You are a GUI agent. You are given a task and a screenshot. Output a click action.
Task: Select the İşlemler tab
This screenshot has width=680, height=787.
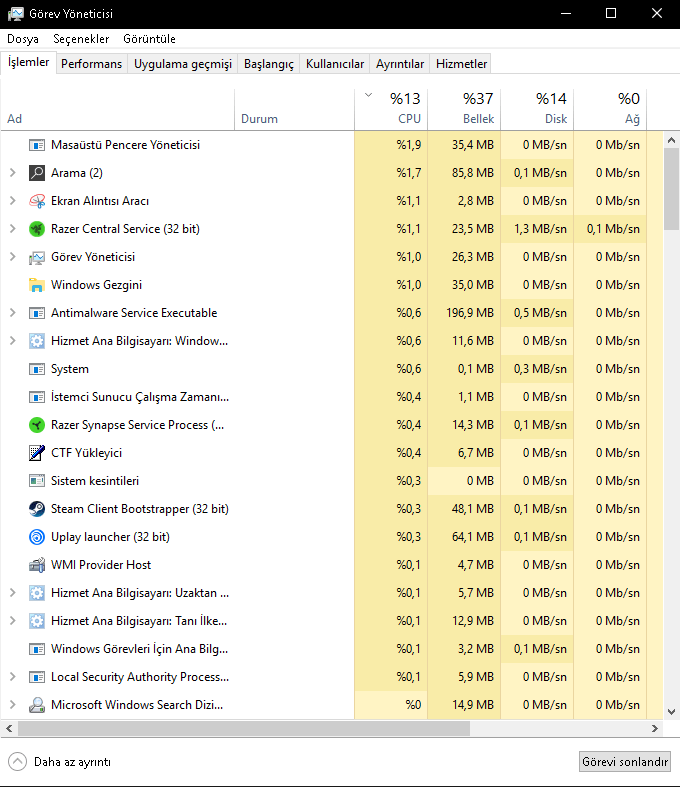pos(29,62)
